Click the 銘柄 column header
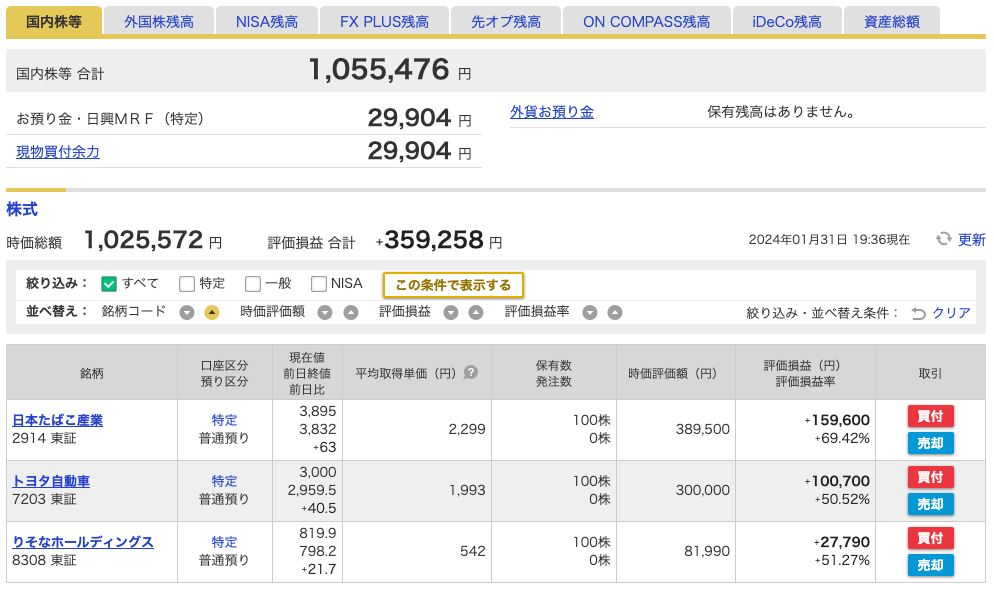The image size is (994, 591). pyautogui.click(x=92, y=373)
